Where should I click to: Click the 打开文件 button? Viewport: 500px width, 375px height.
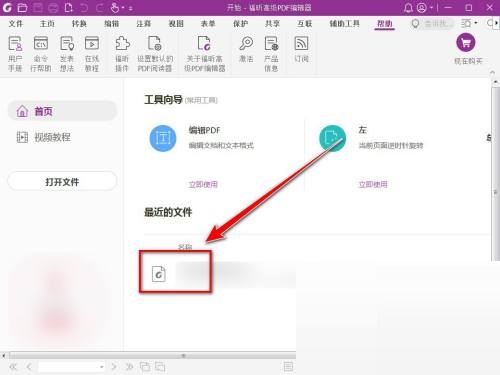62,182
